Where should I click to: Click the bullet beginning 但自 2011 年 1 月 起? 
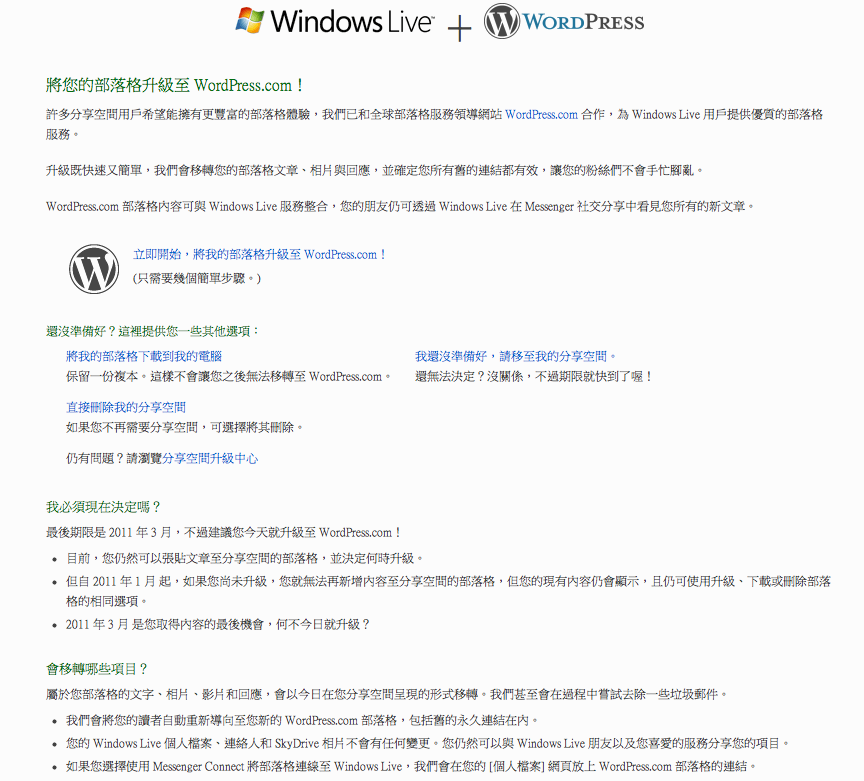(x=448, y=591)
